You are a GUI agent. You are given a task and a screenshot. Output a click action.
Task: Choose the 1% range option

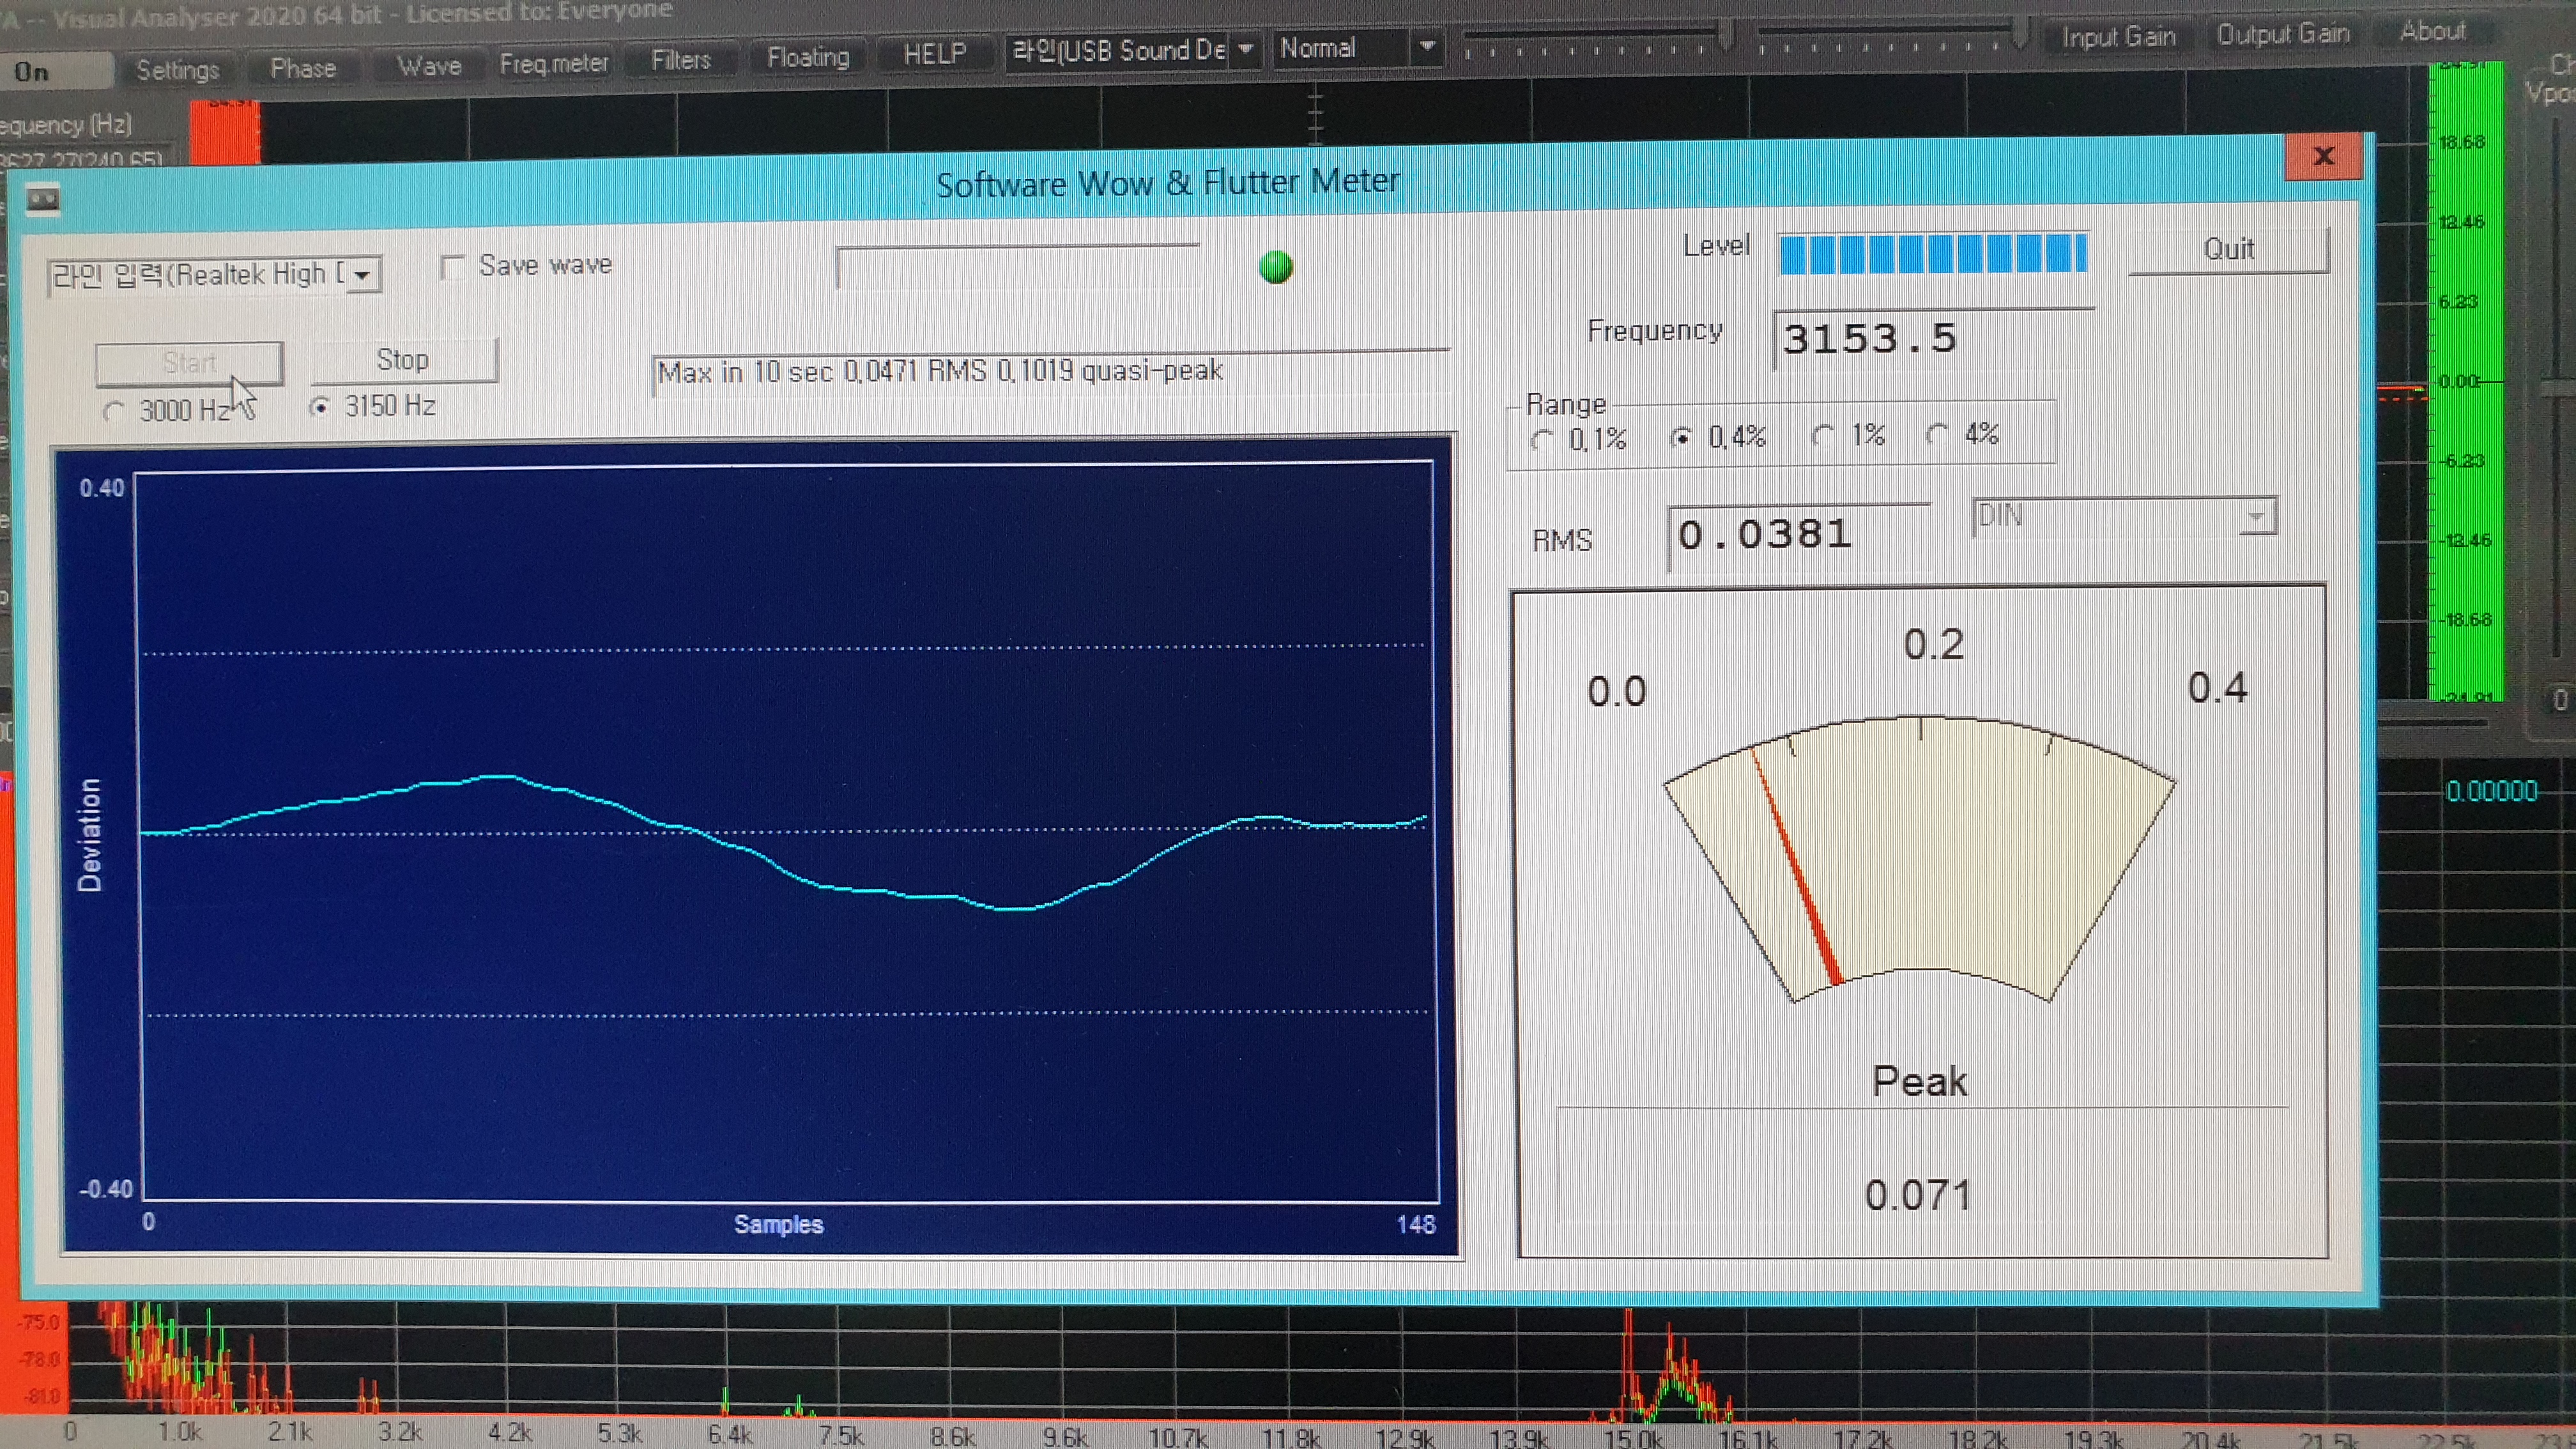[x=1822, y=436]
